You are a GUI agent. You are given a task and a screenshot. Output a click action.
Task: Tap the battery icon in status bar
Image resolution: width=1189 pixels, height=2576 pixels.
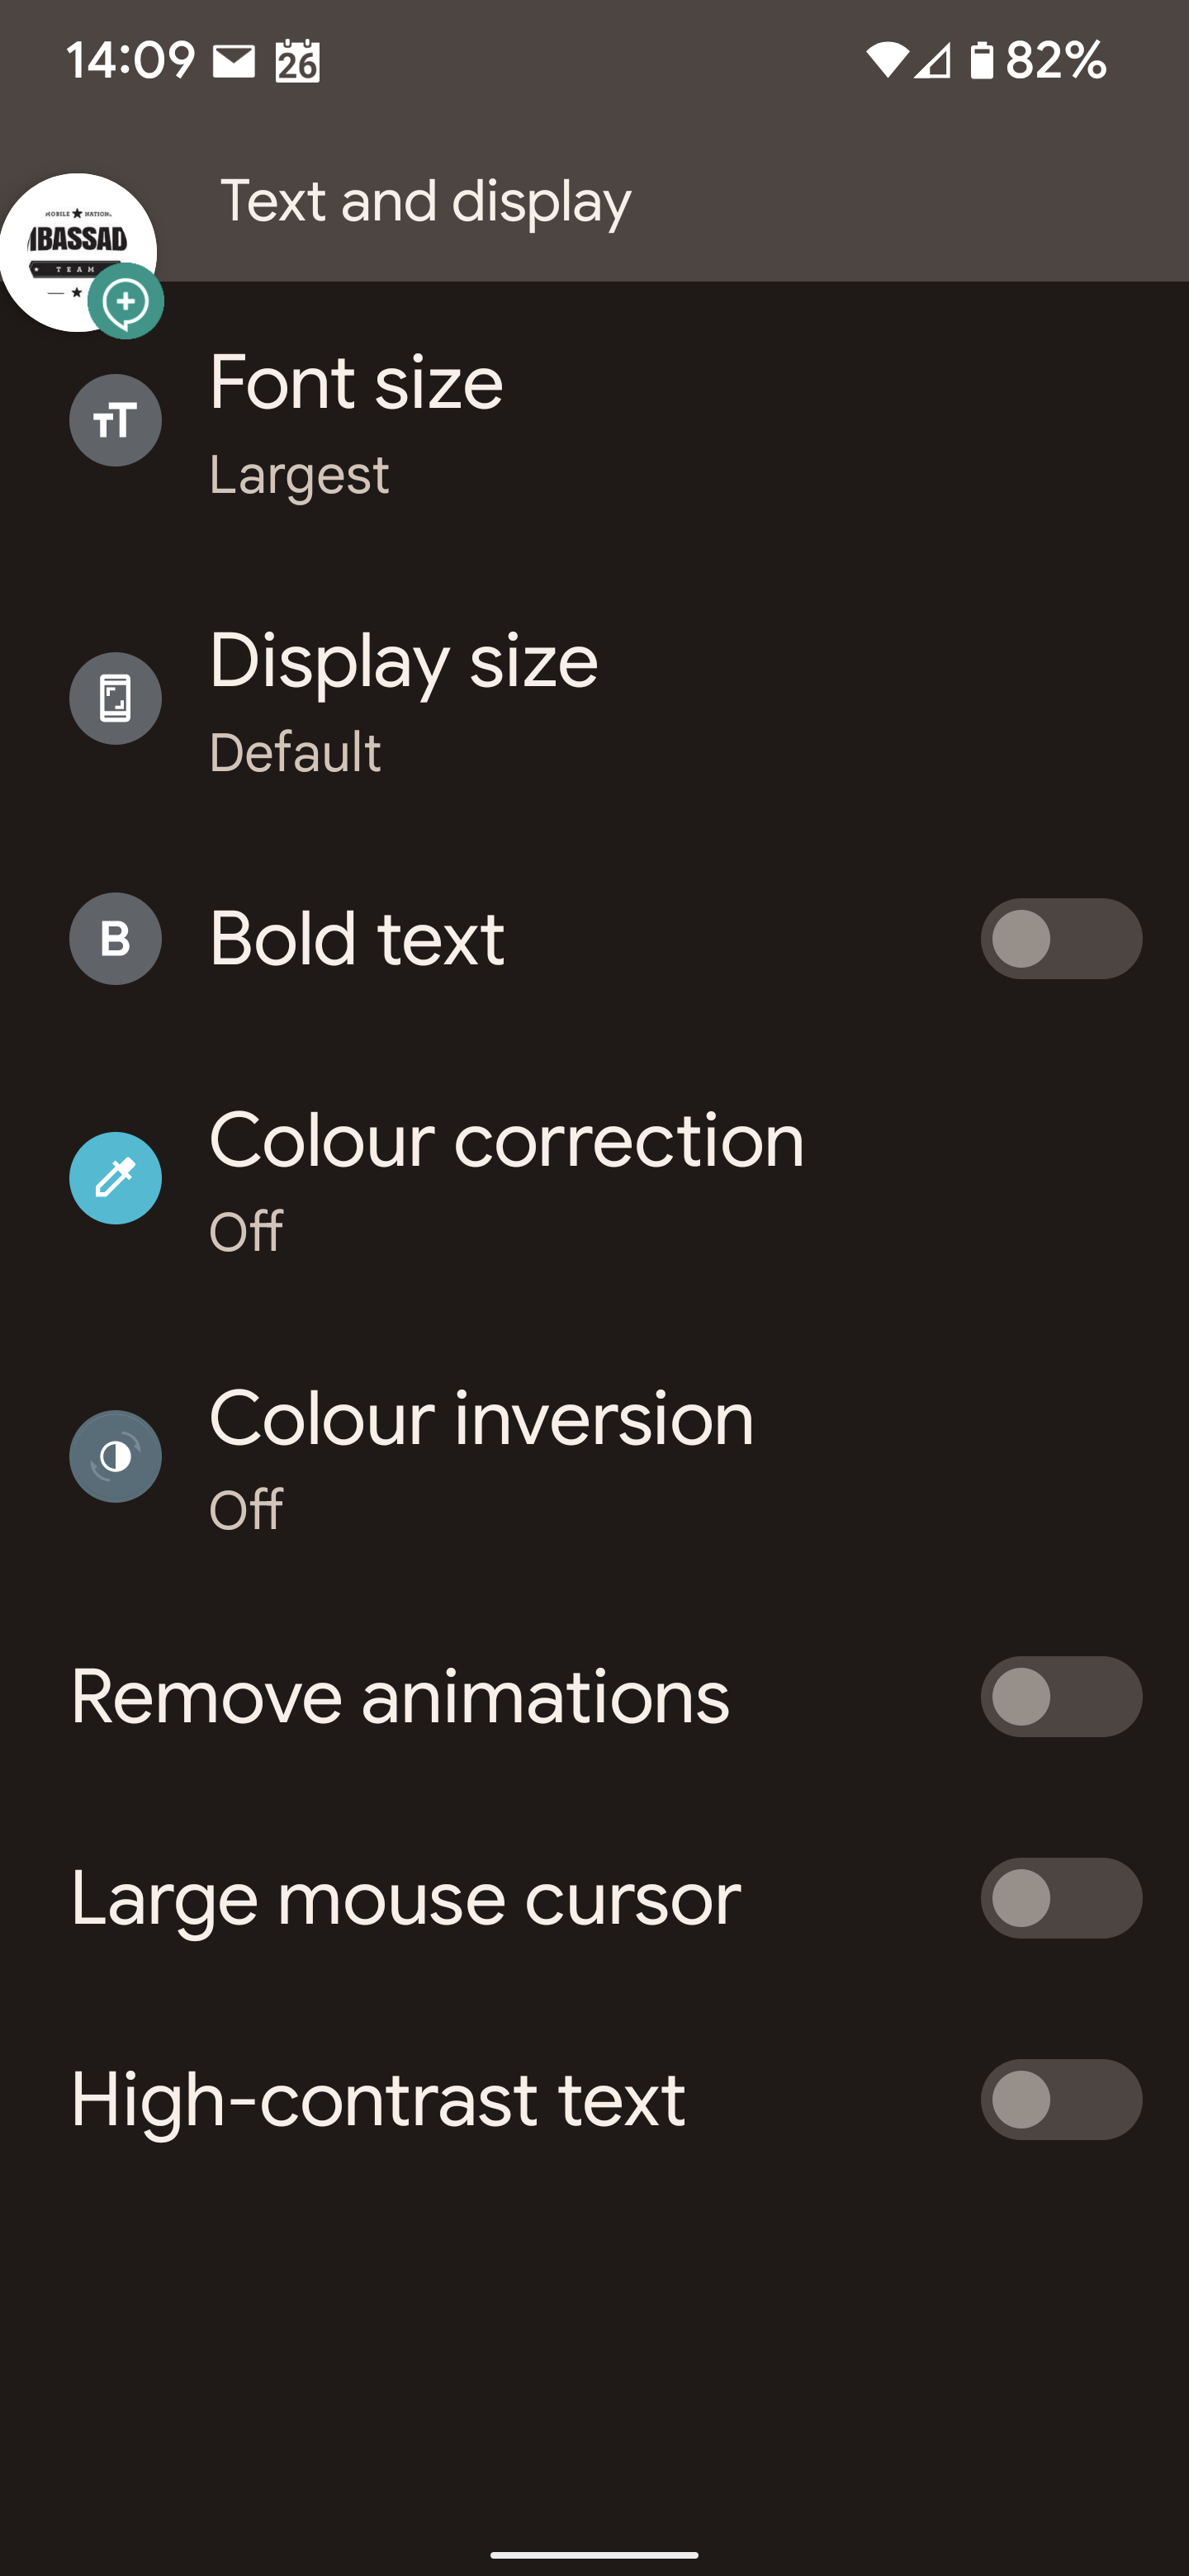click(x=982, y=60)
